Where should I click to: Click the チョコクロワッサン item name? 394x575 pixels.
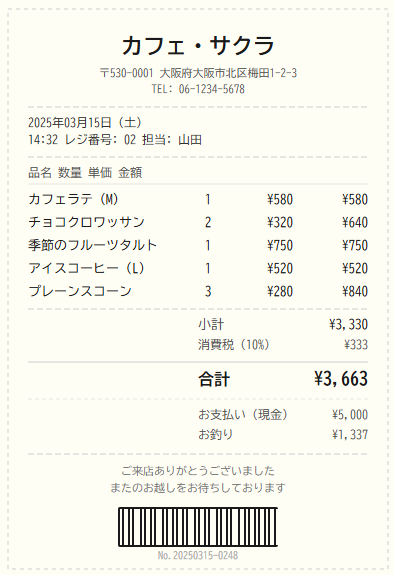(x=87, y=222)
